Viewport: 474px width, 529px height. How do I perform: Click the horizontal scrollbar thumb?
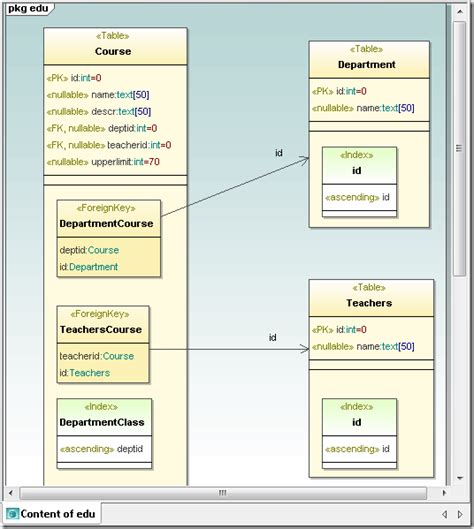click(223, 493)
